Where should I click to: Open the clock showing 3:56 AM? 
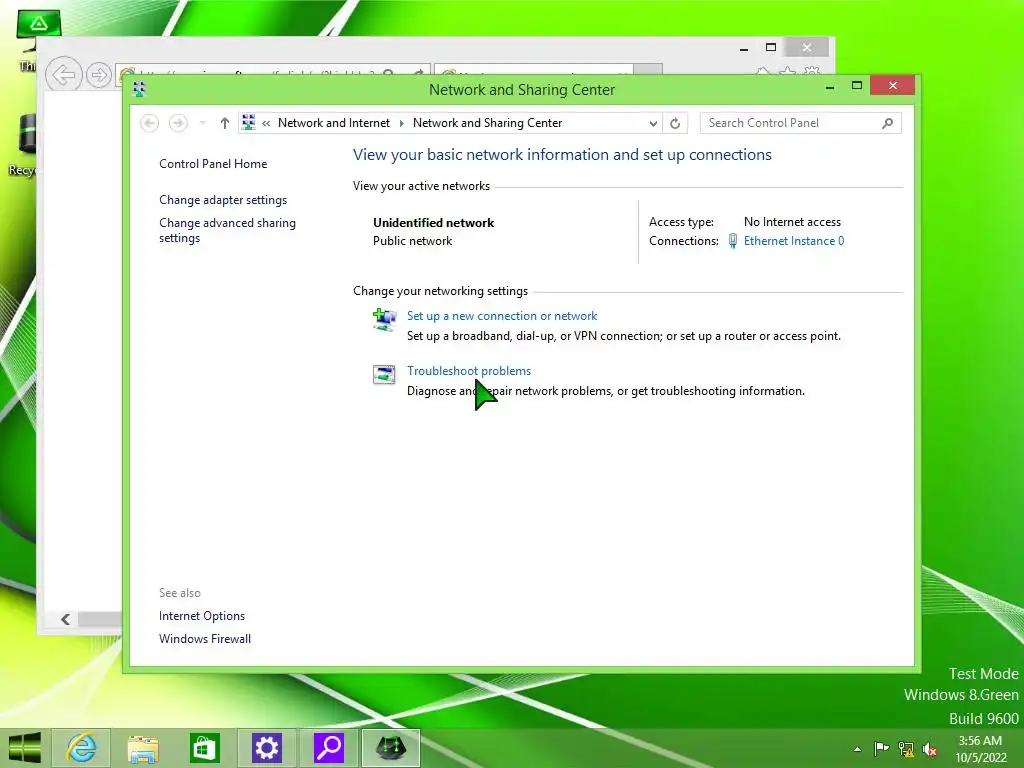[x=981, y=749]
